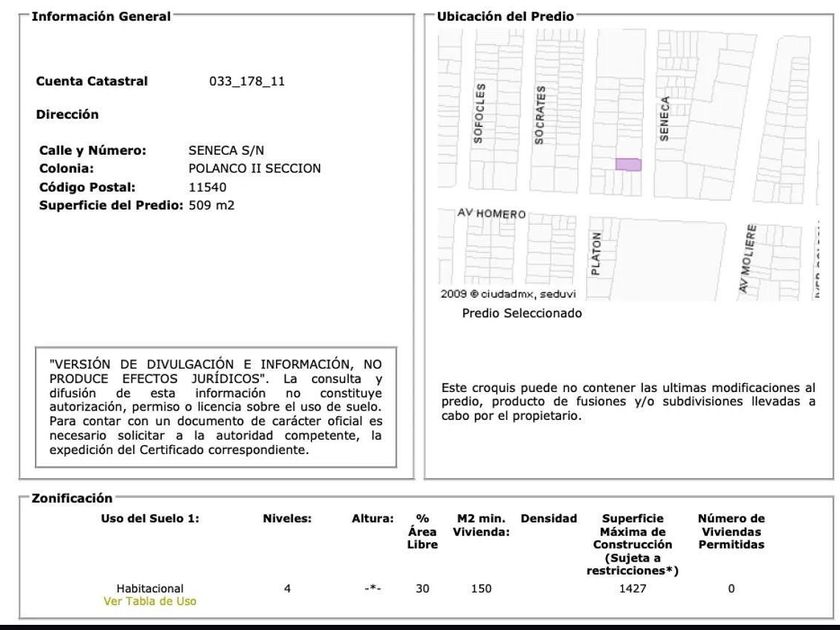Screen dimensions: 840x630
Task: Click the highlighted purple parcel on map
Action: tap(628, 164)
